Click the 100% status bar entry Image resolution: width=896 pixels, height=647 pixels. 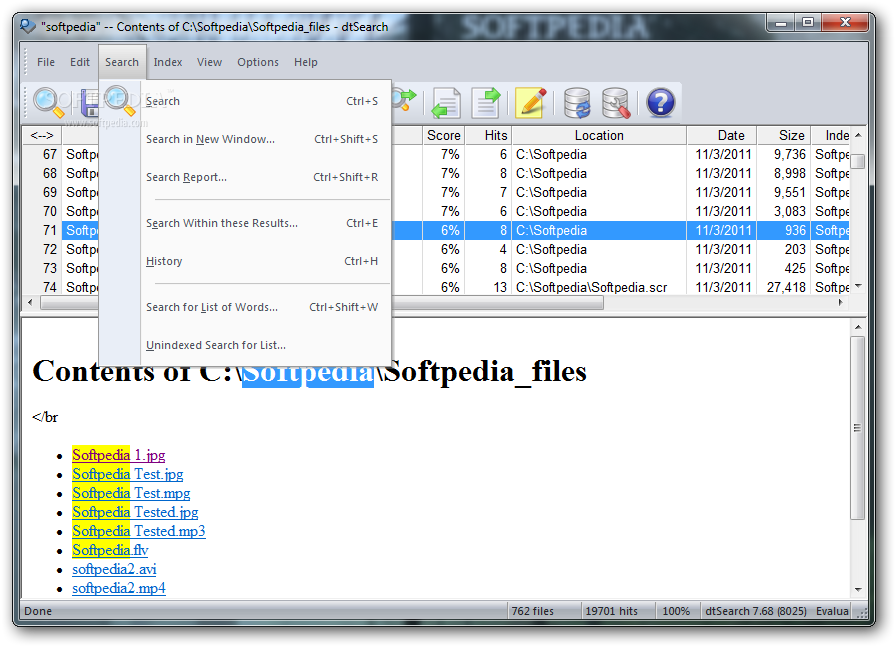(676, 611)
